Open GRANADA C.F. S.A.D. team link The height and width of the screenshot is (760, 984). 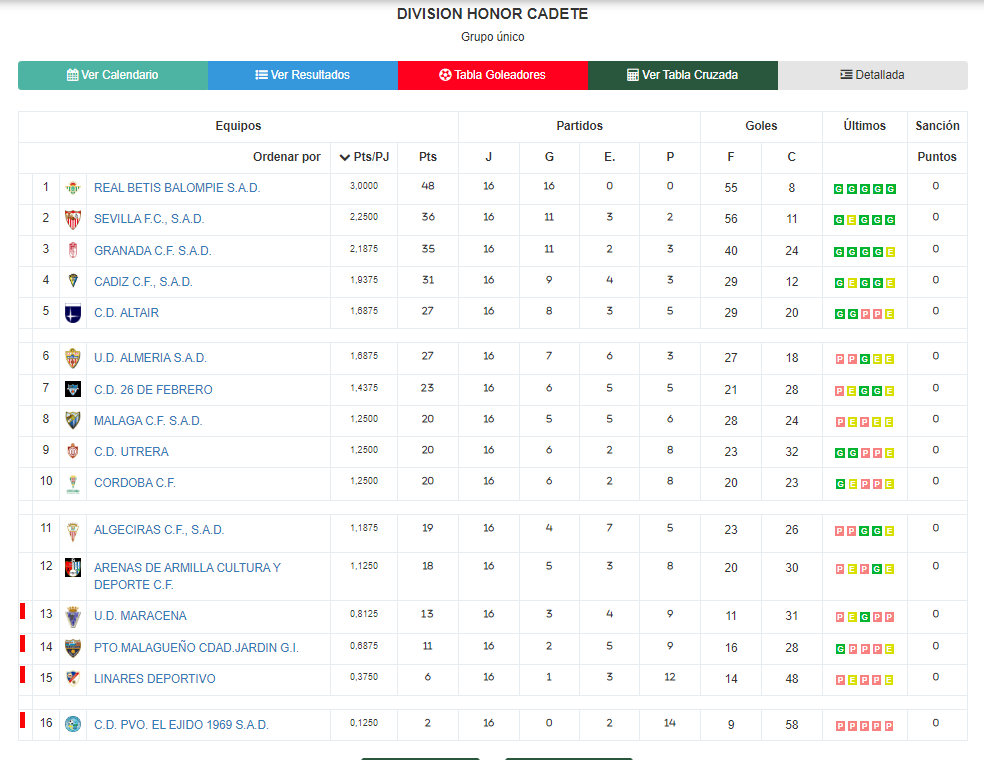pyautogui.click(x=152, y=251)
